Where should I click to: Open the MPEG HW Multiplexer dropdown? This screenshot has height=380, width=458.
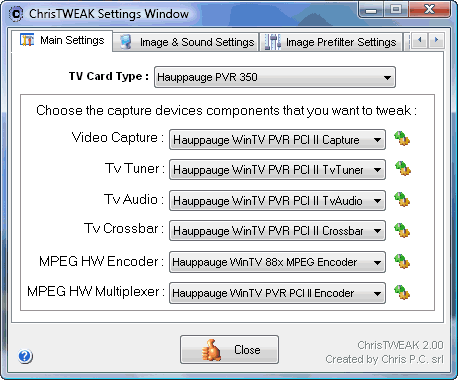pos(277,293)
